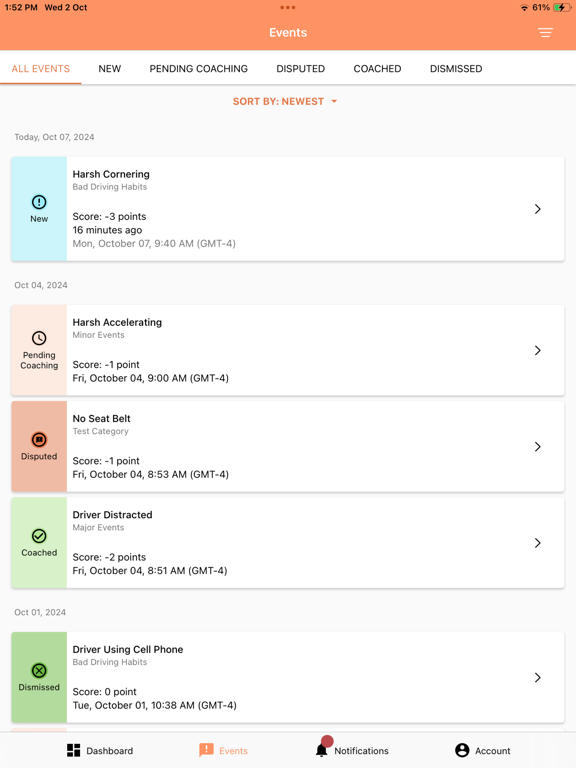Open Account profile icon
Viewport: 576px width, 768px height.
(x=462, y=750)
